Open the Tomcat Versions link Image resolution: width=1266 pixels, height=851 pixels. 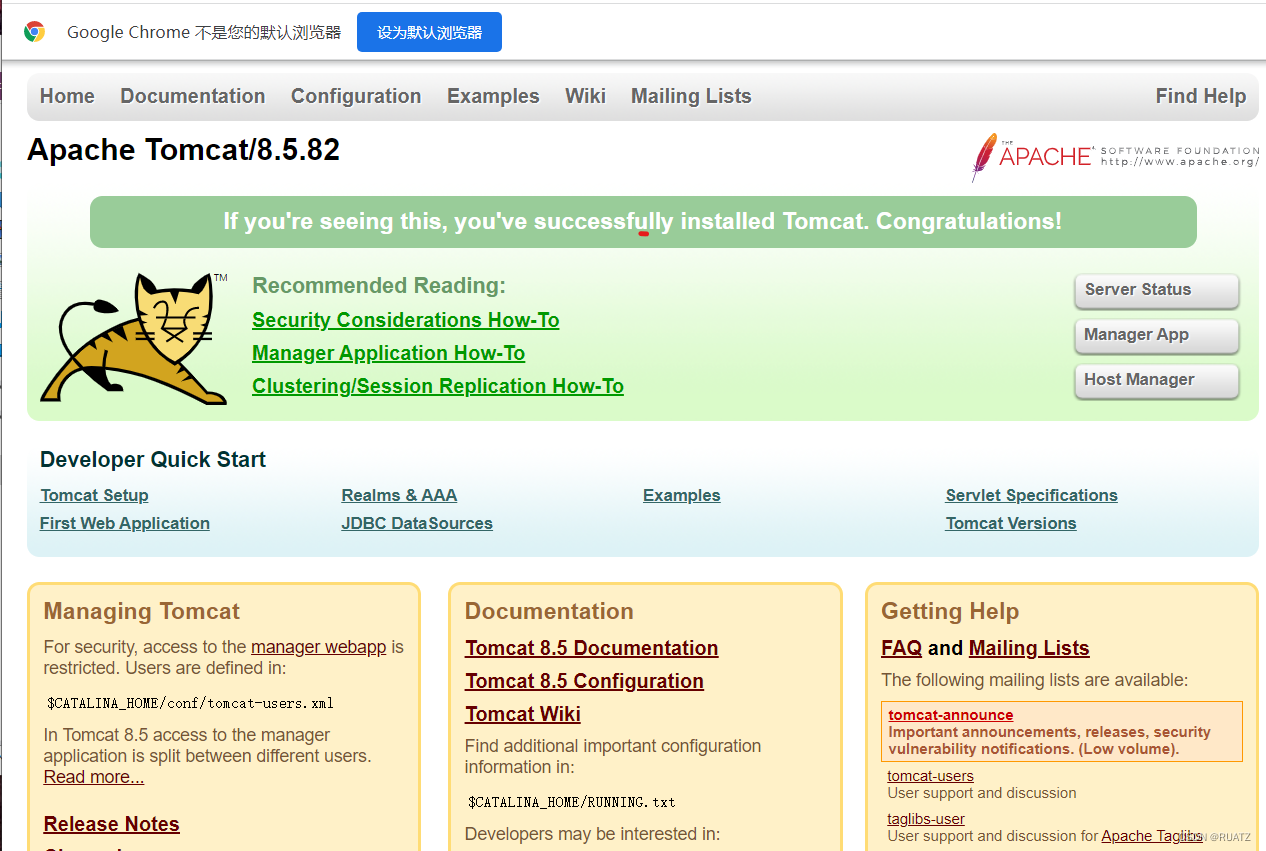[1011, 523]
